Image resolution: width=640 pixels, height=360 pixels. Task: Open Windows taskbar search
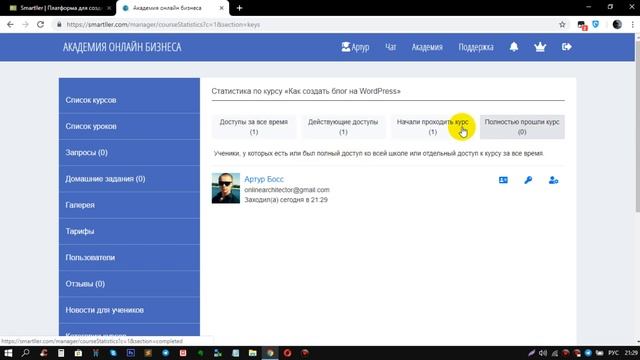coord(26,353)
